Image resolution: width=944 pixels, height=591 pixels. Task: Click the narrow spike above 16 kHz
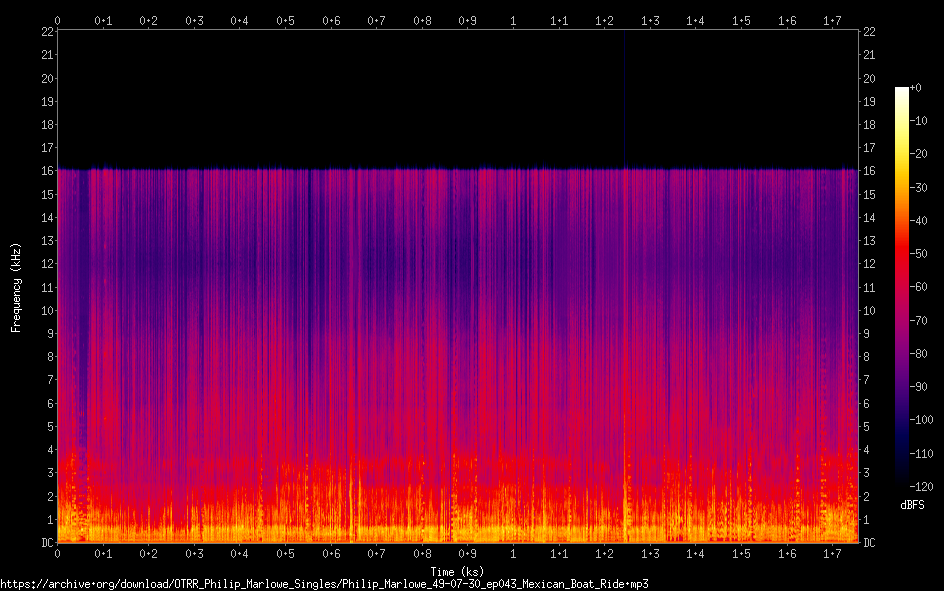click(x=625, y=100)
